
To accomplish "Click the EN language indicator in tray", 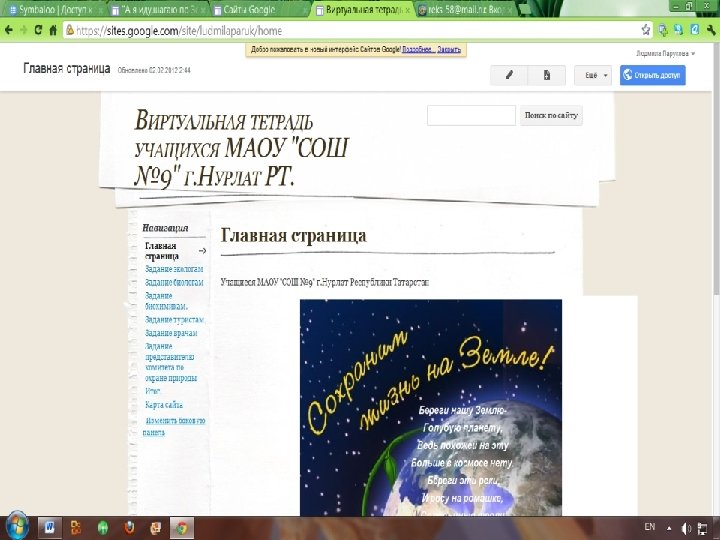I will 649,527.
